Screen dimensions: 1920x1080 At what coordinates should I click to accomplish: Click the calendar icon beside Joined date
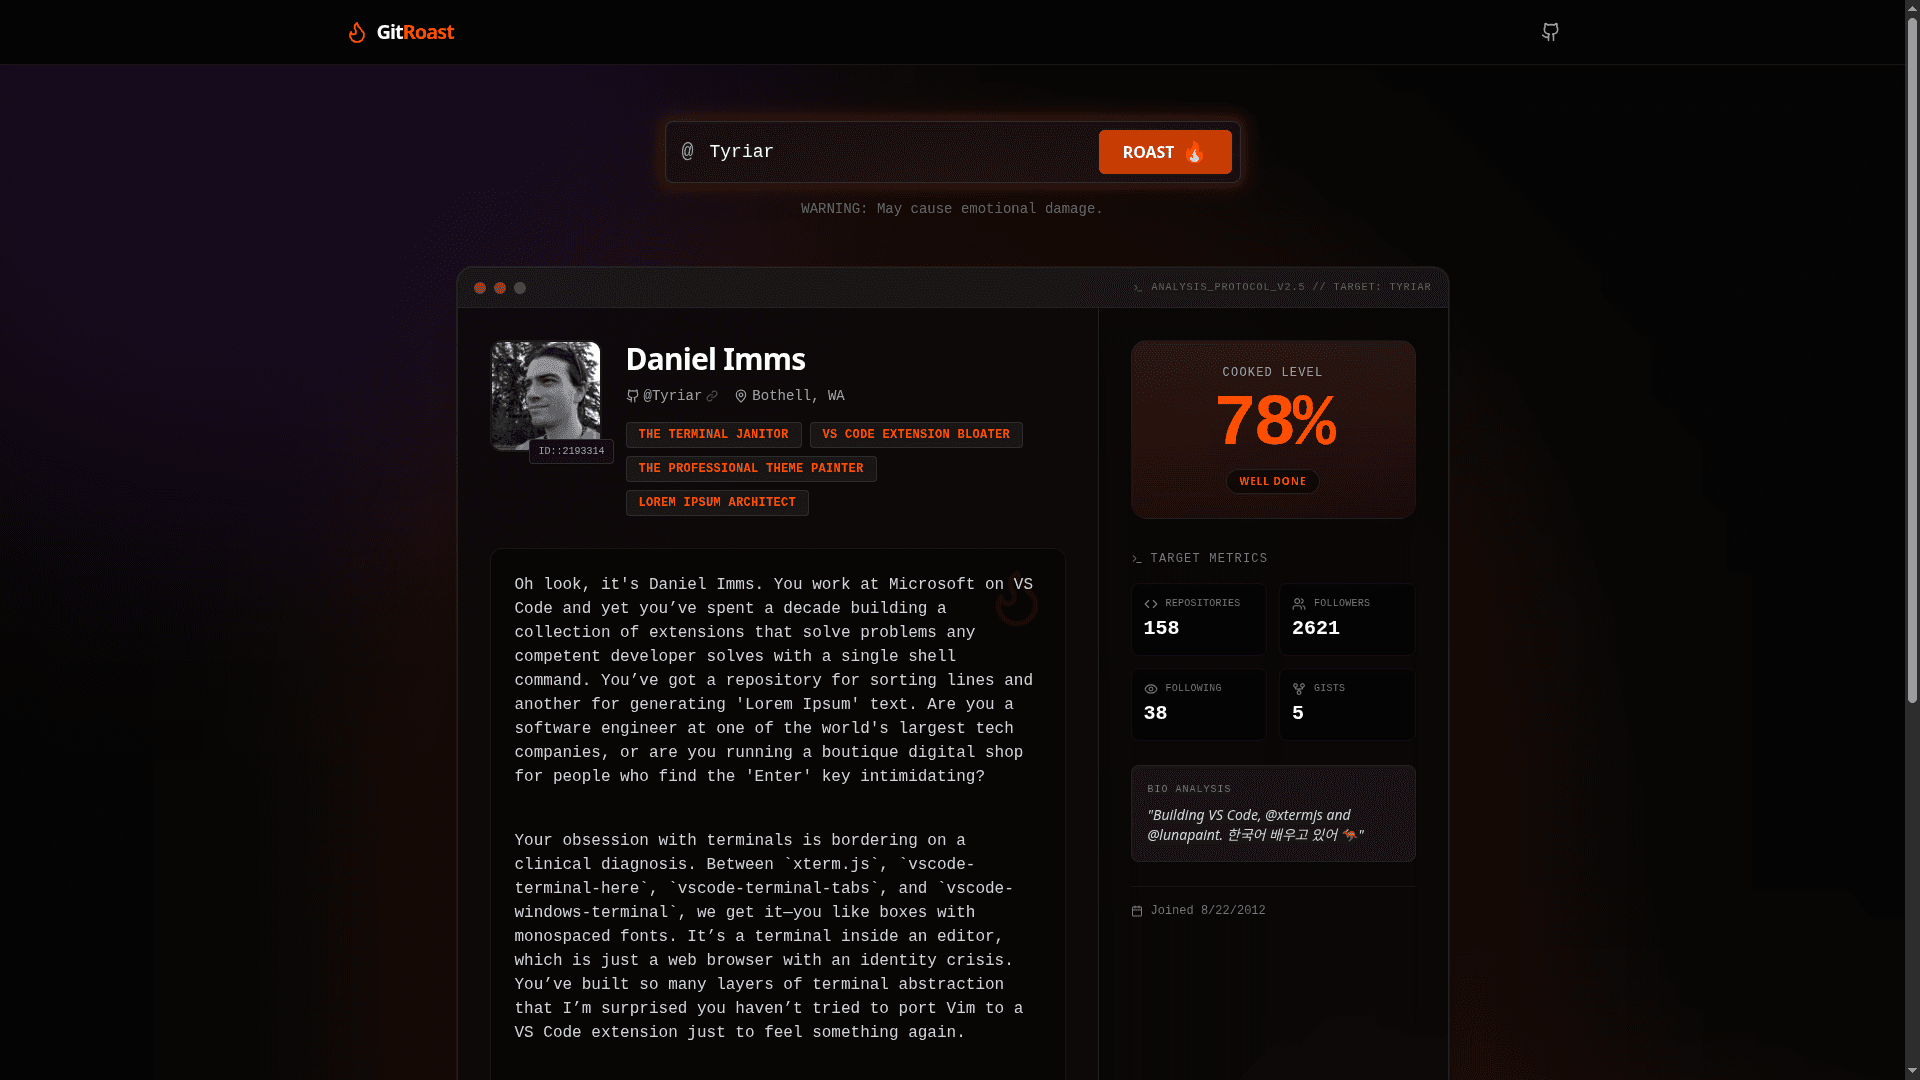[1137, 911]
